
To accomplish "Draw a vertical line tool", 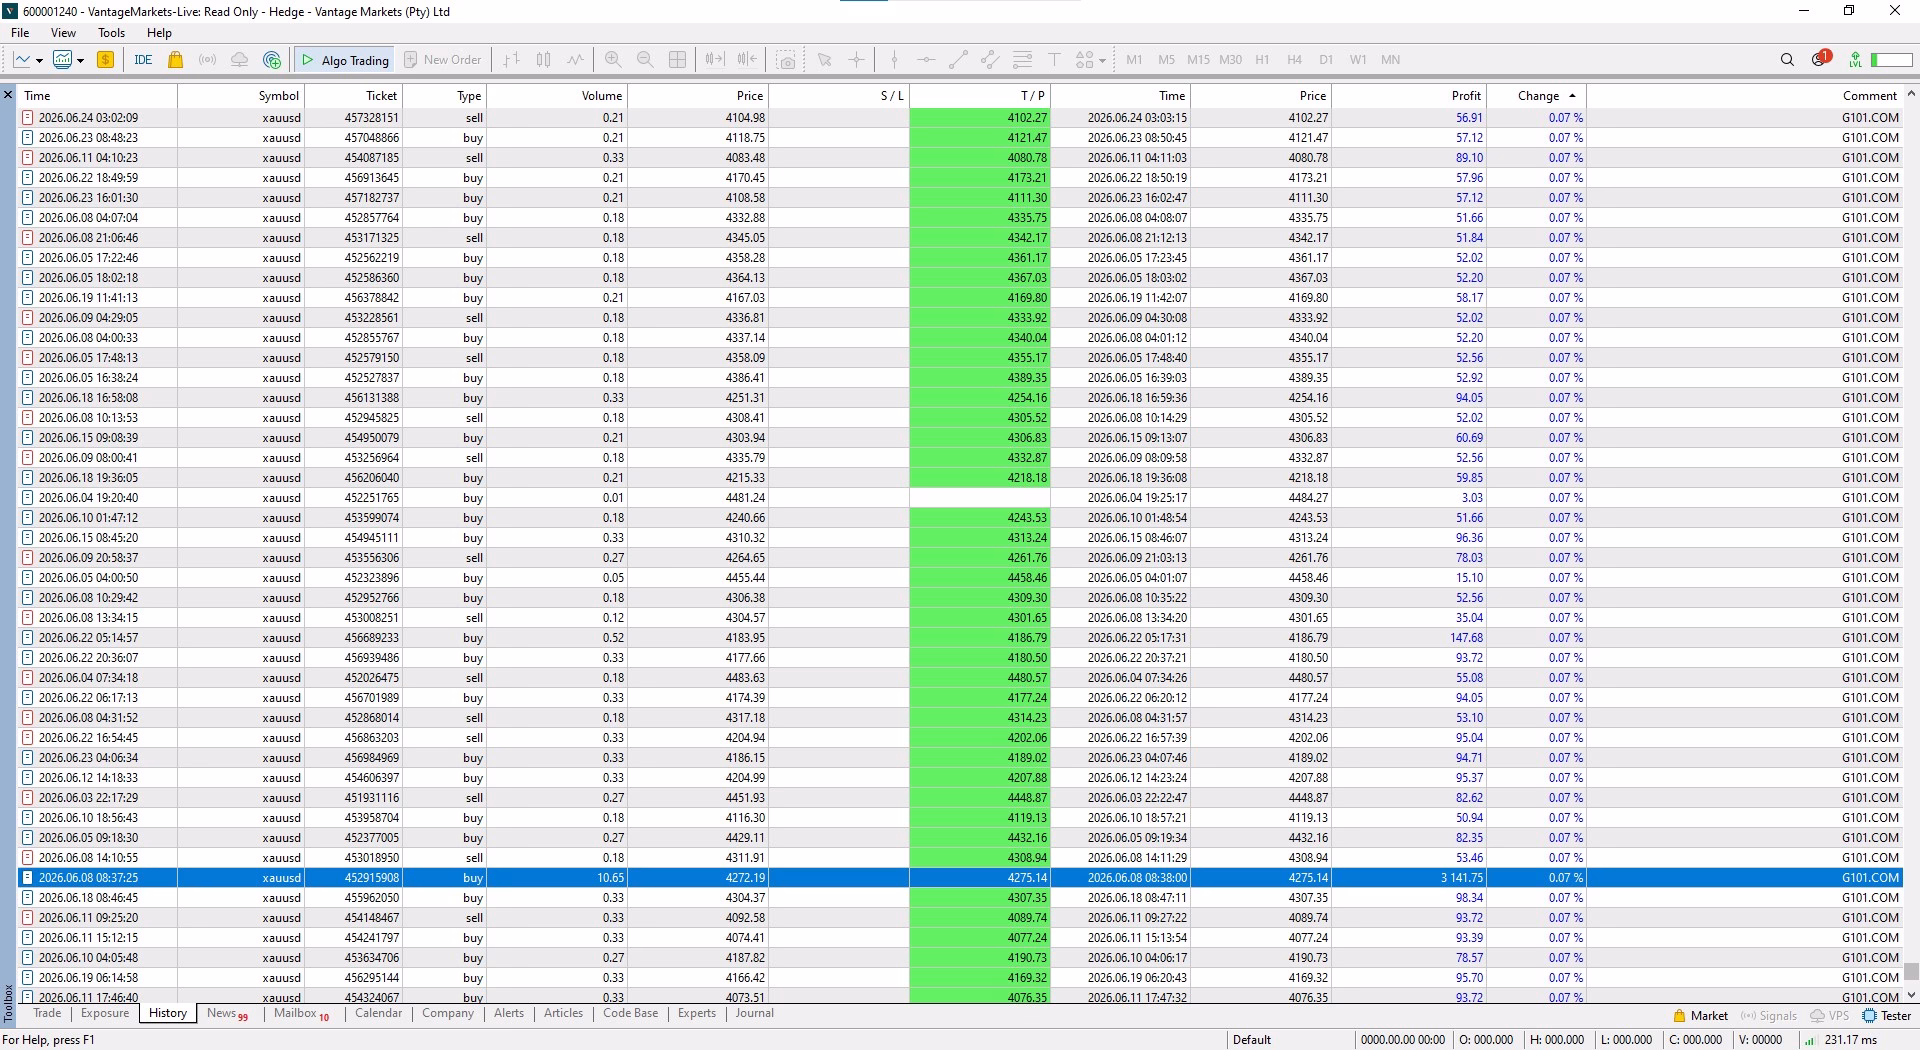I will coord(894,60).
